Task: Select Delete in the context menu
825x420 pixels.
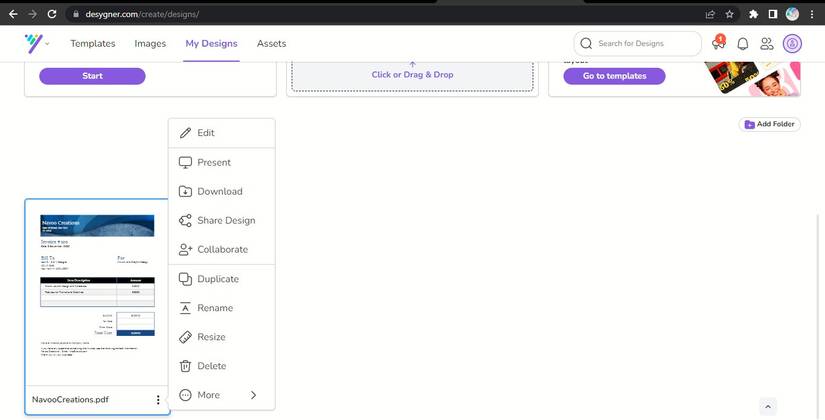Action: 222,366
